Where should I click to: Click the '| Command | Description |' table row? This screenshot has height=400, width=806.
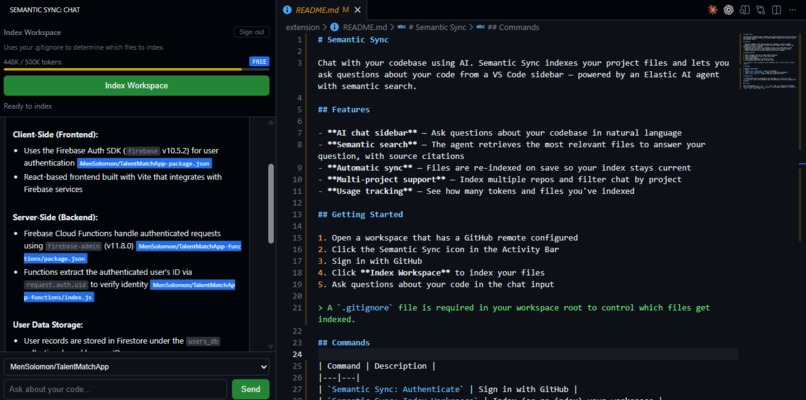tap(377, 366)
